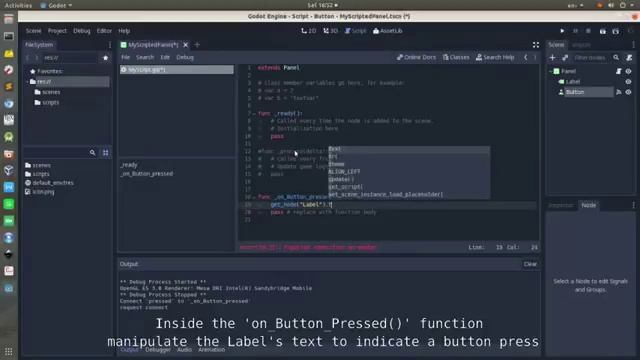Click the file search magnifier icon
Screen dimensions: 640x360
point(93,153)
